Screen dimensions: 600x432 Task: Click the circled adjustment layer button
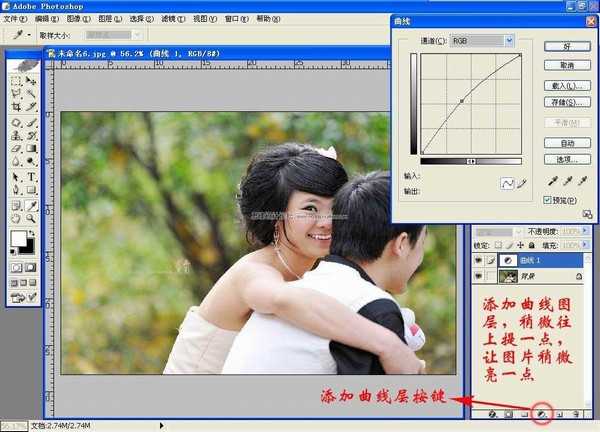[x=544, y=413]
